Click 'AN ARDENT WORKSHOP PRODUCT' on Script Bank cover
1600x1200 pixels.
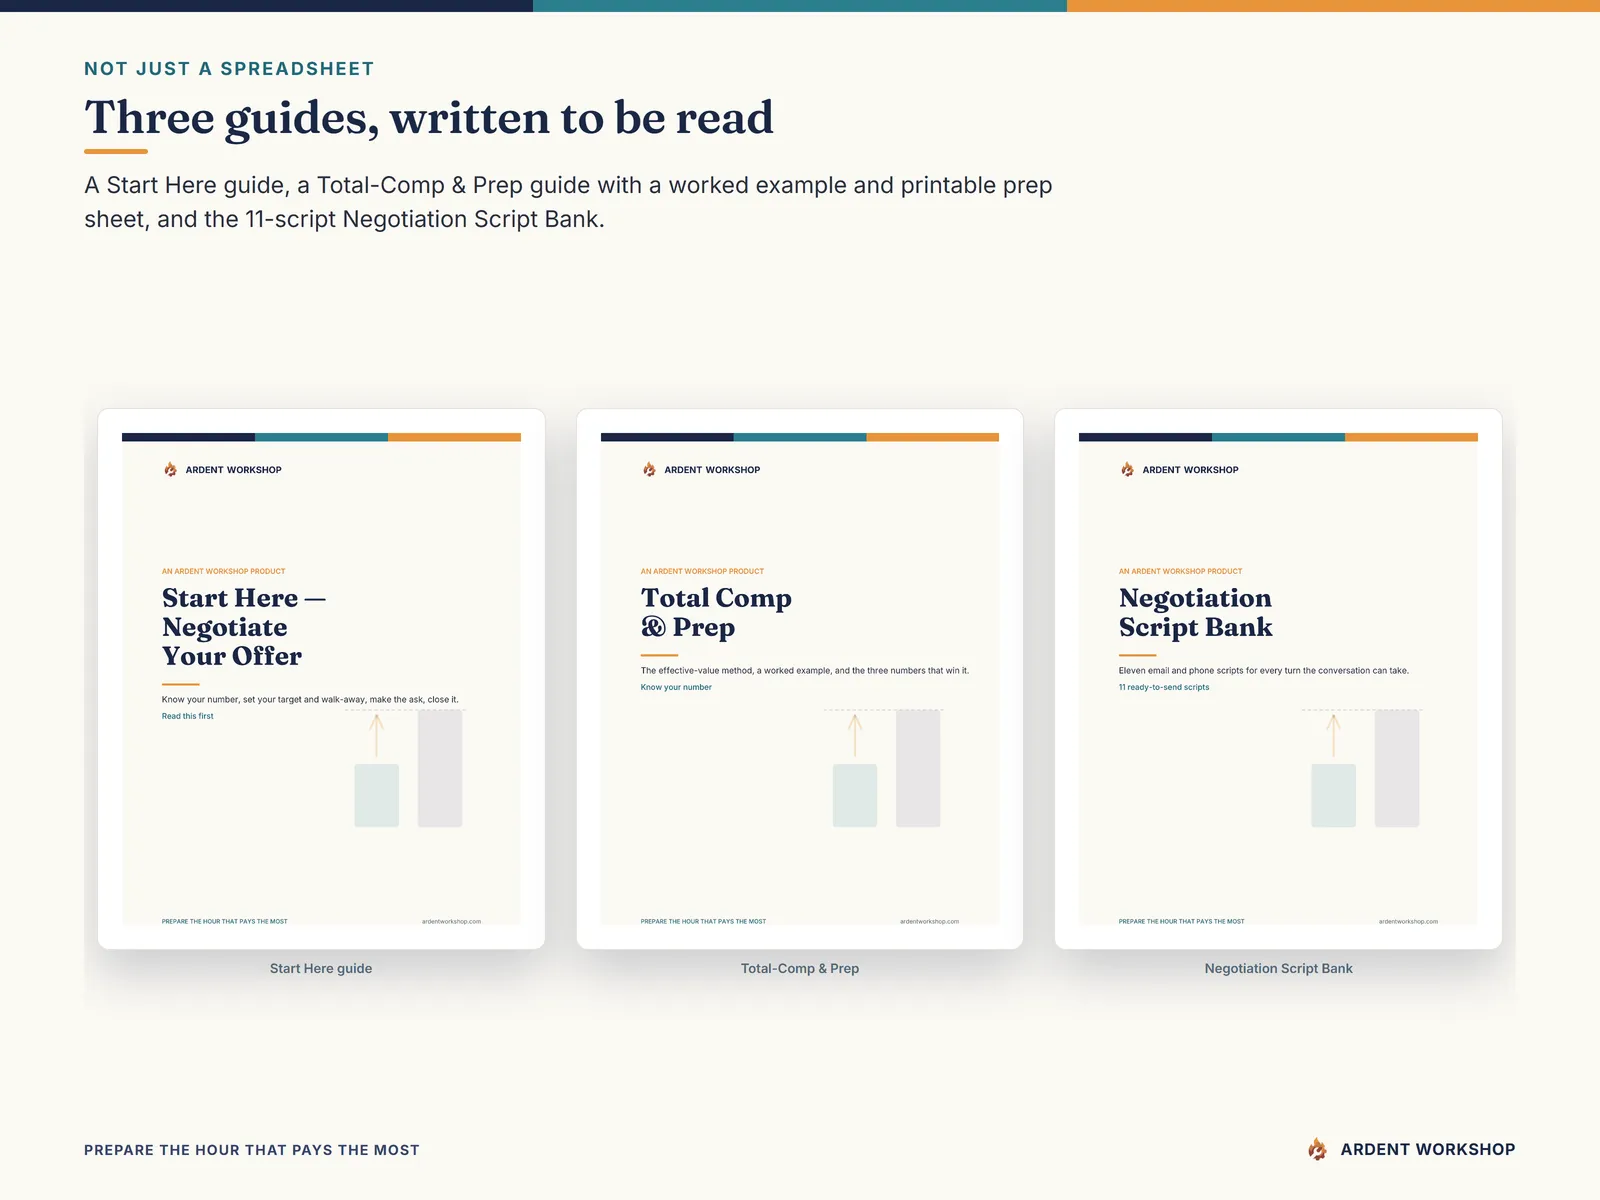click(x=1181, y=571)
